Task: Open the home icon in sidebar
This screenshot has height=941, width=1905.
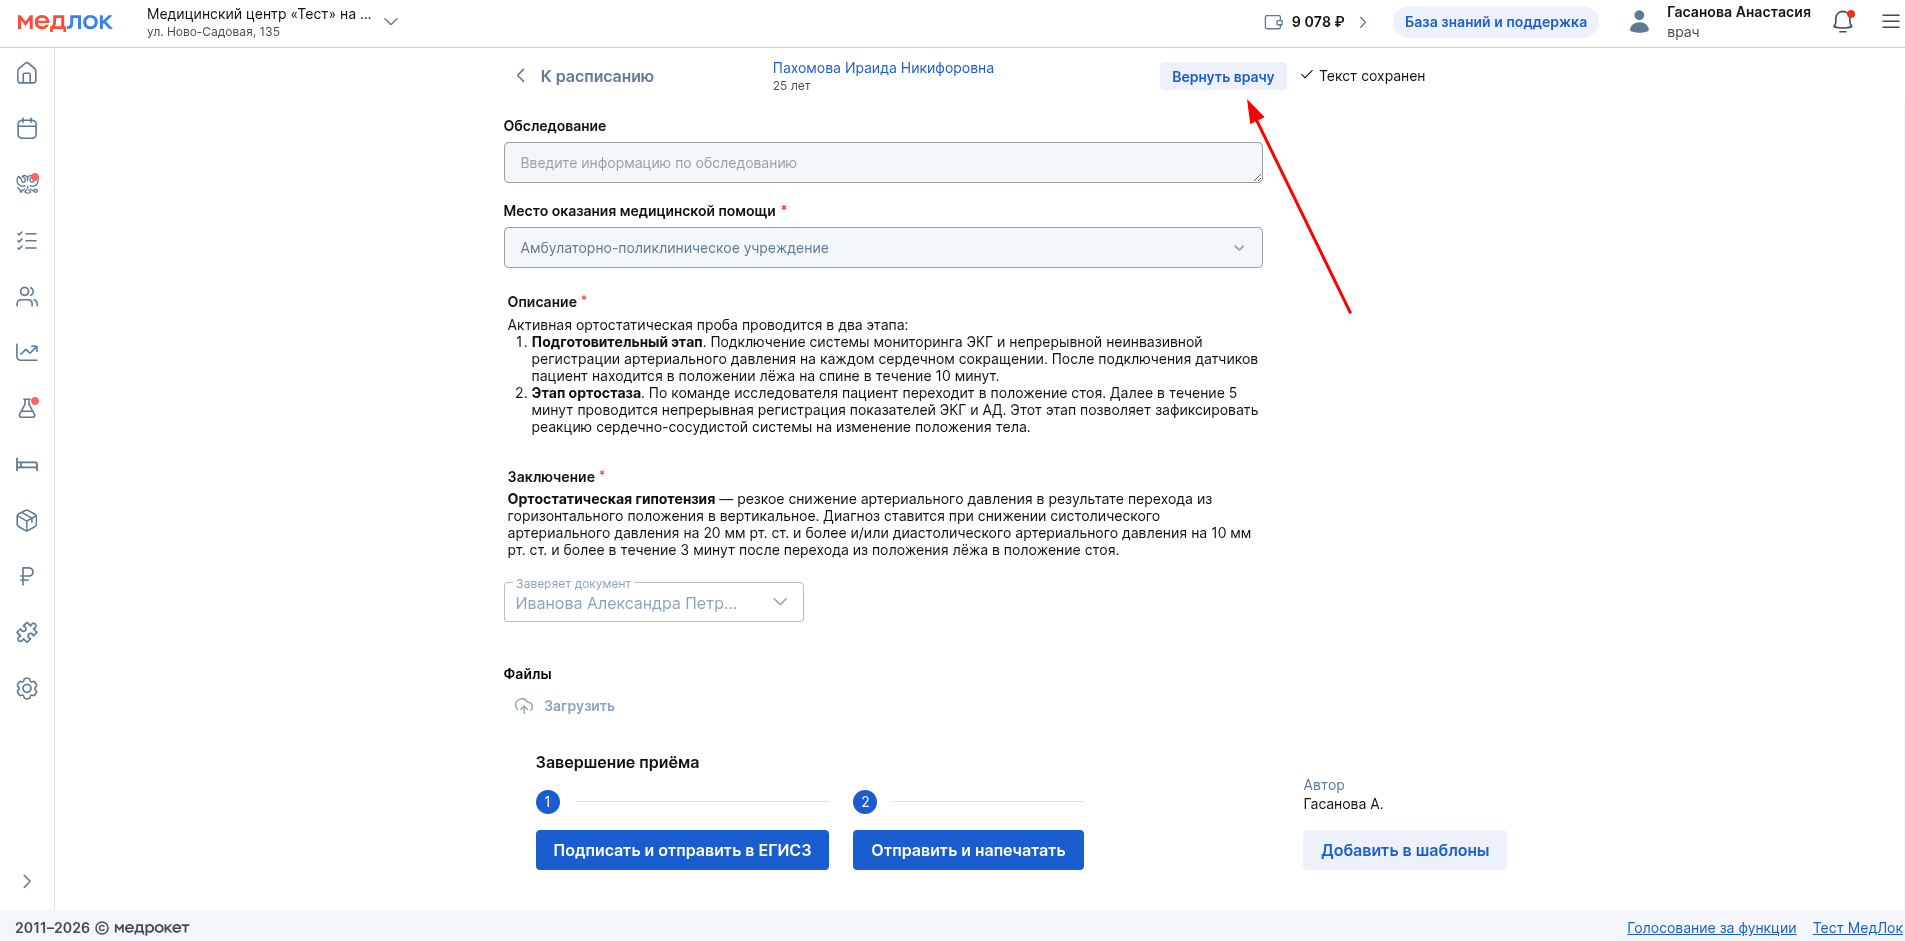Action: click(27, 73)
